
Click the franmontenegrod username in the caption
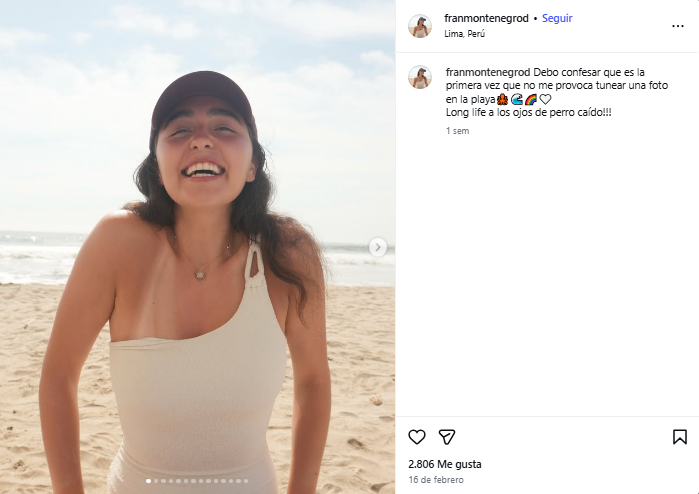pyautogui.click(x=488, y=73)
